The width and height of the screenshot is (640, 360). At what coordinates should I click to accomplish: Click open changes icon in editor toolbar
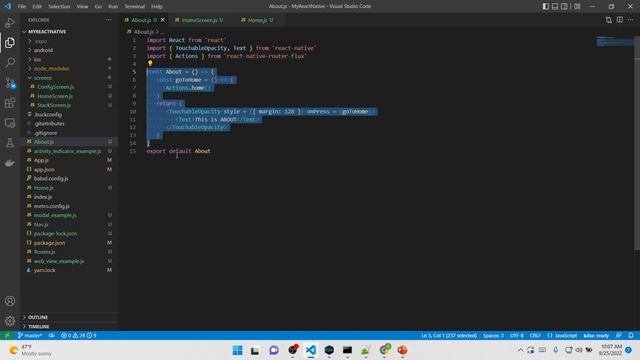click(x=609, y=20)
